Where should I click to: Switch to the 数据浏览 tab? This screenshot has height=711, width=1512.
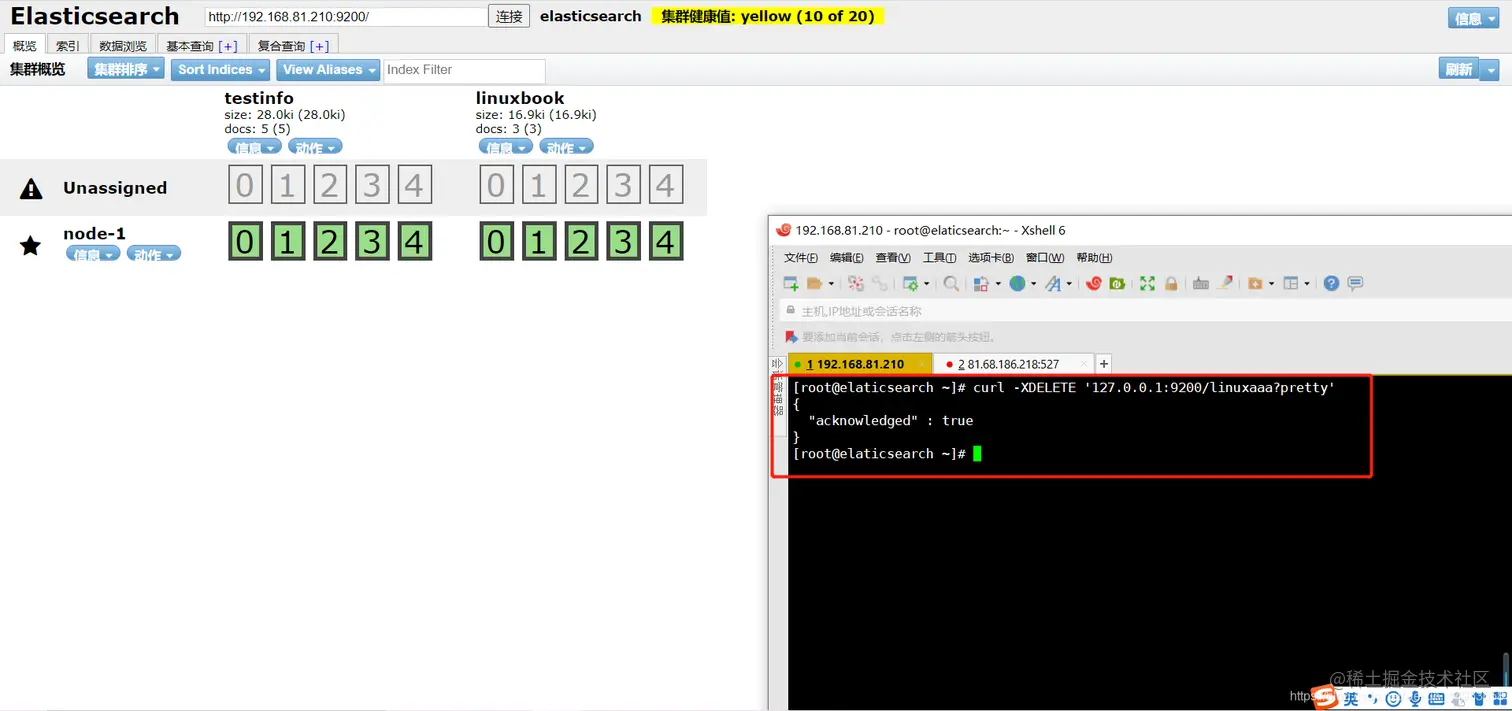[x=123, y=45]
